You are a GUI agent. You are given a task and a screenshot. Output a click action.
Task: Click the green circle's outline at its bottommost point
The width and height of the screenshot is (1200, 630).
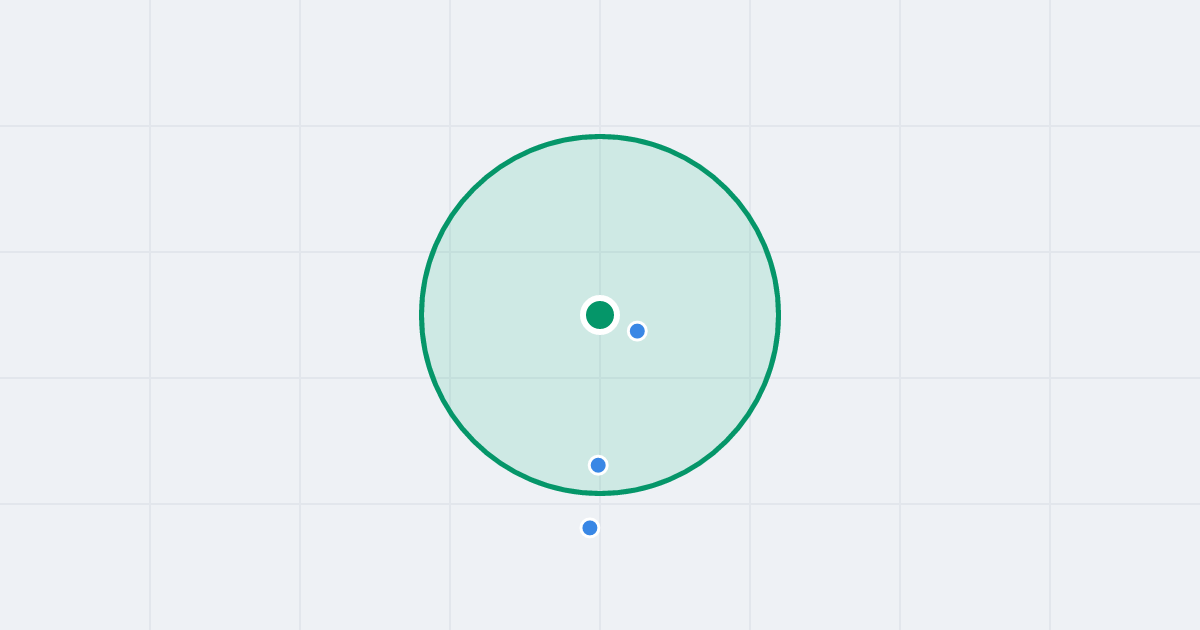pos(600,493)
